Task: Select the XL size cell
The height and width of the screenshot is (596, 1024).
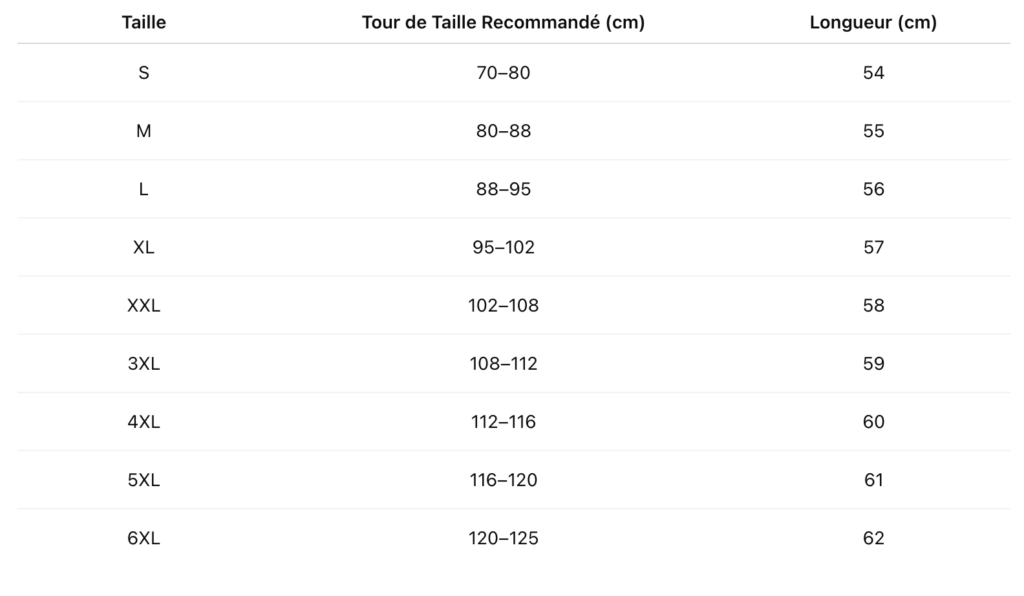Action: tap(144, 247)
